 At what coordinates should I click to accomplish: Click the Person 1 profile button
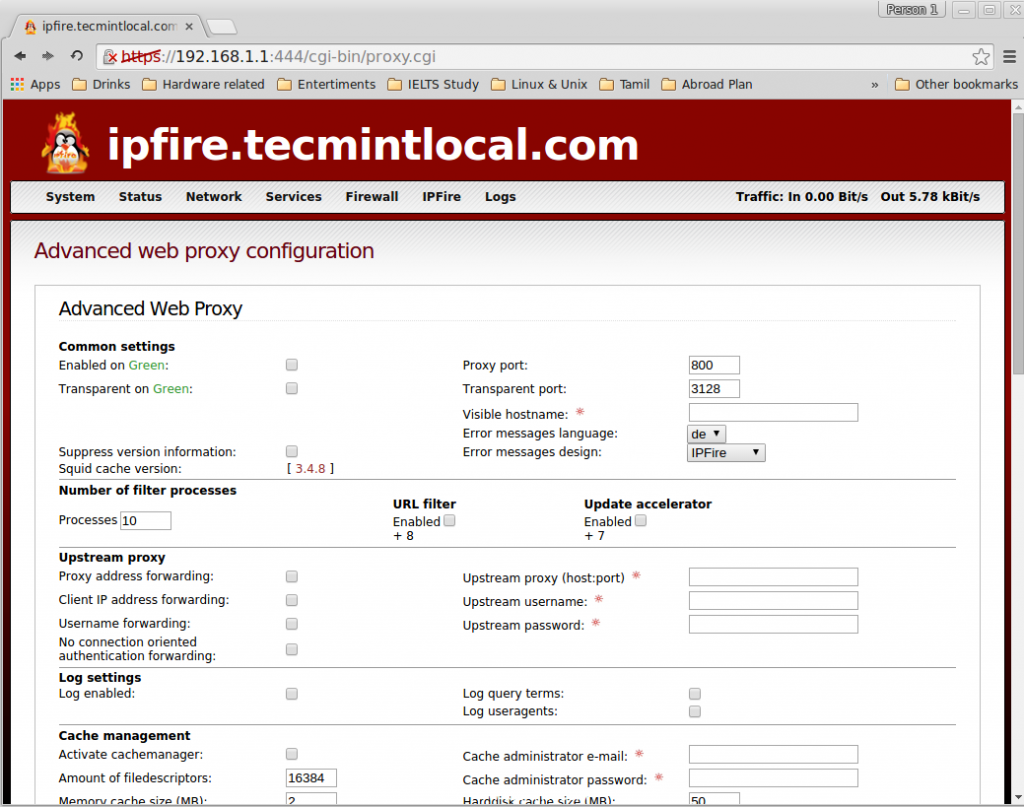click(911, 9)
